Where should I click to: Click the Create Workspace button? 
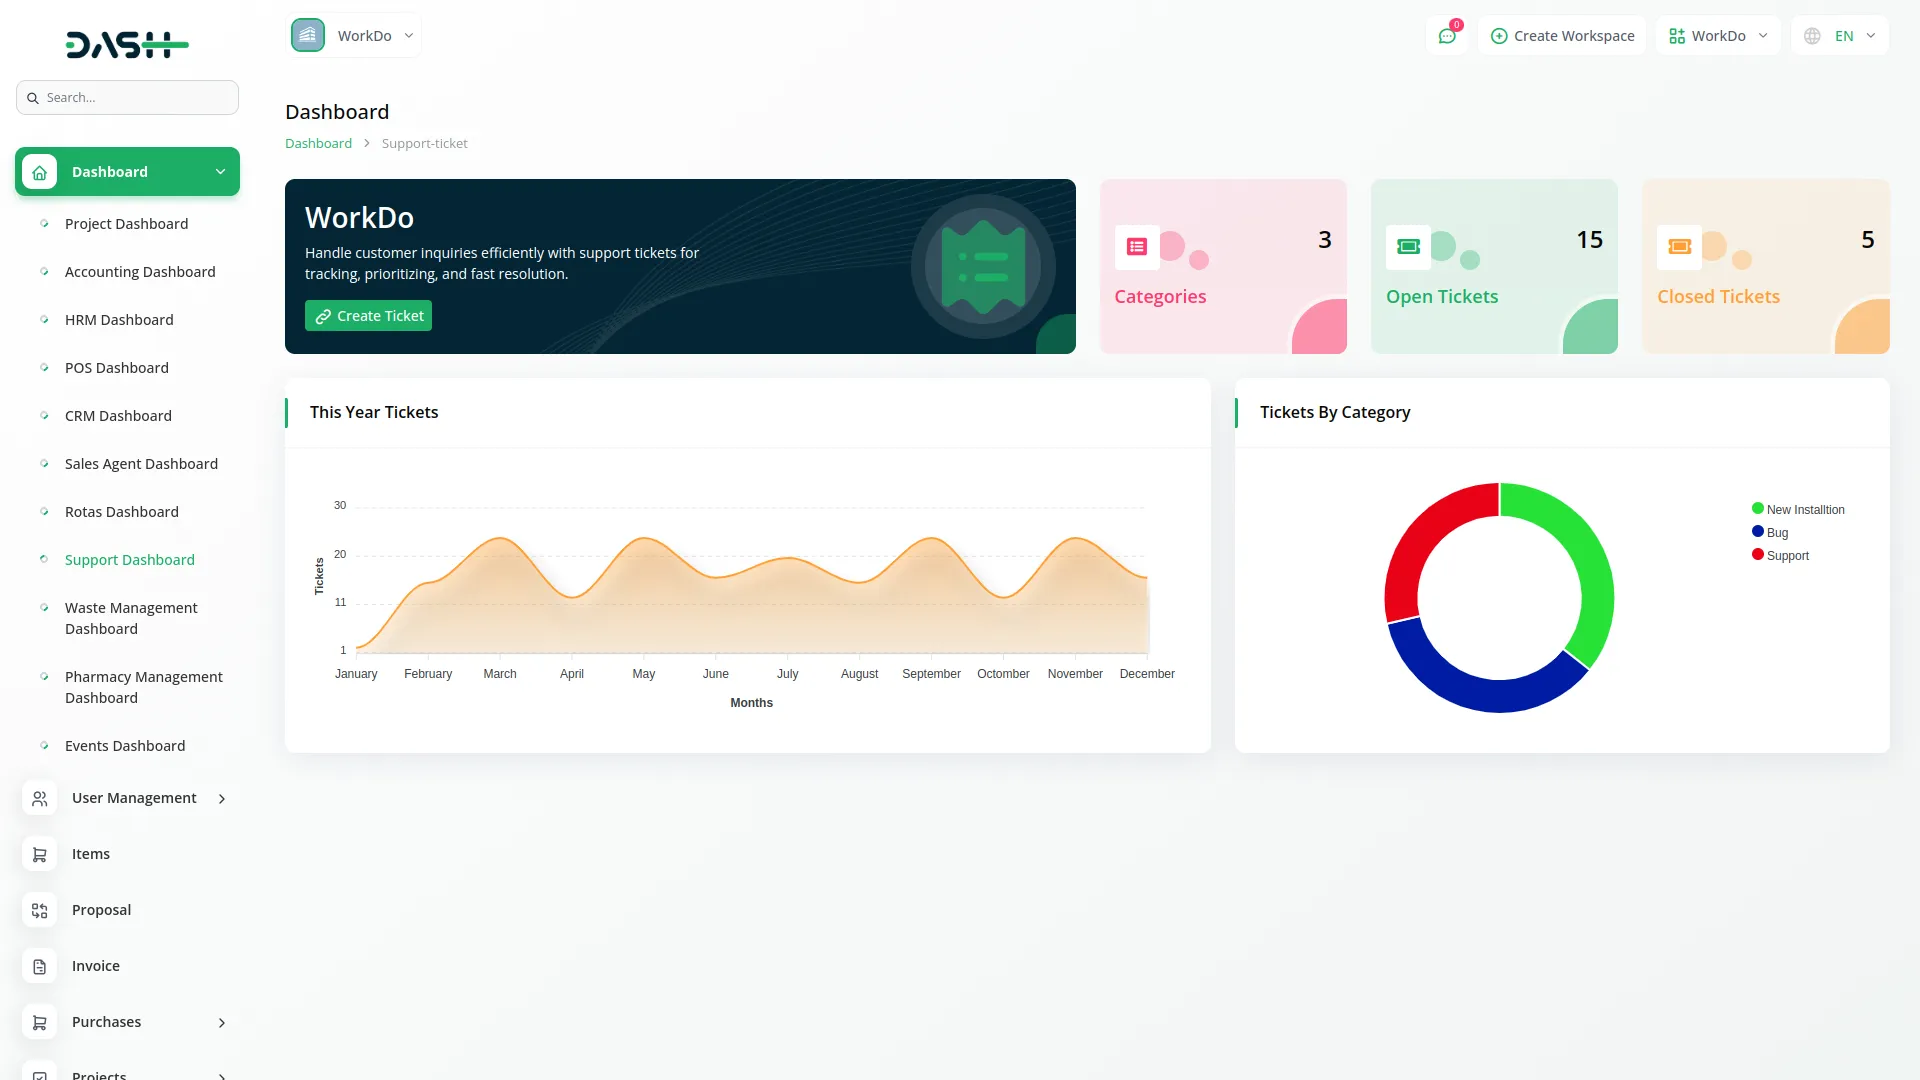click(x=1562, y=36)
